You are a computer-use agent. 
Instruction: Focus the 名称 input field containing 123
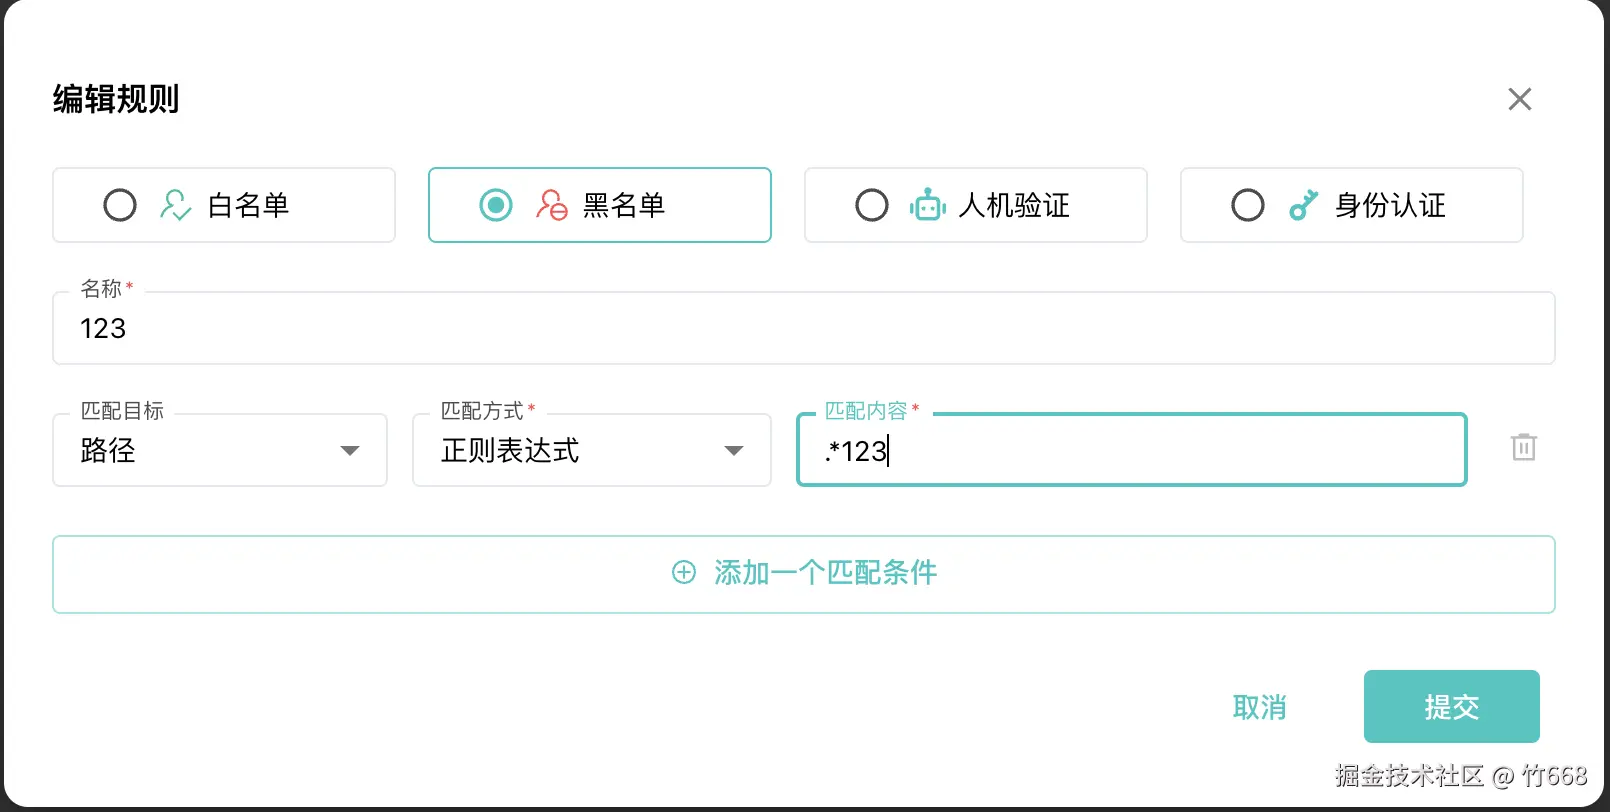tap(804, 328)
